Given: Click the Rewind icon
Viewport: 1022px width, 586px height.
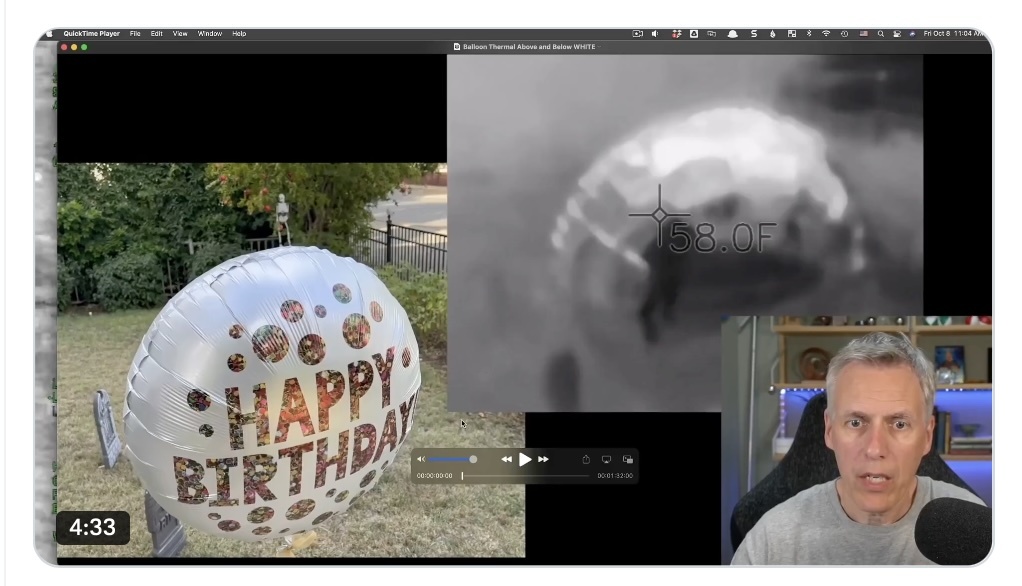Looking at the screenshot, I should click(x=506, y=459).
